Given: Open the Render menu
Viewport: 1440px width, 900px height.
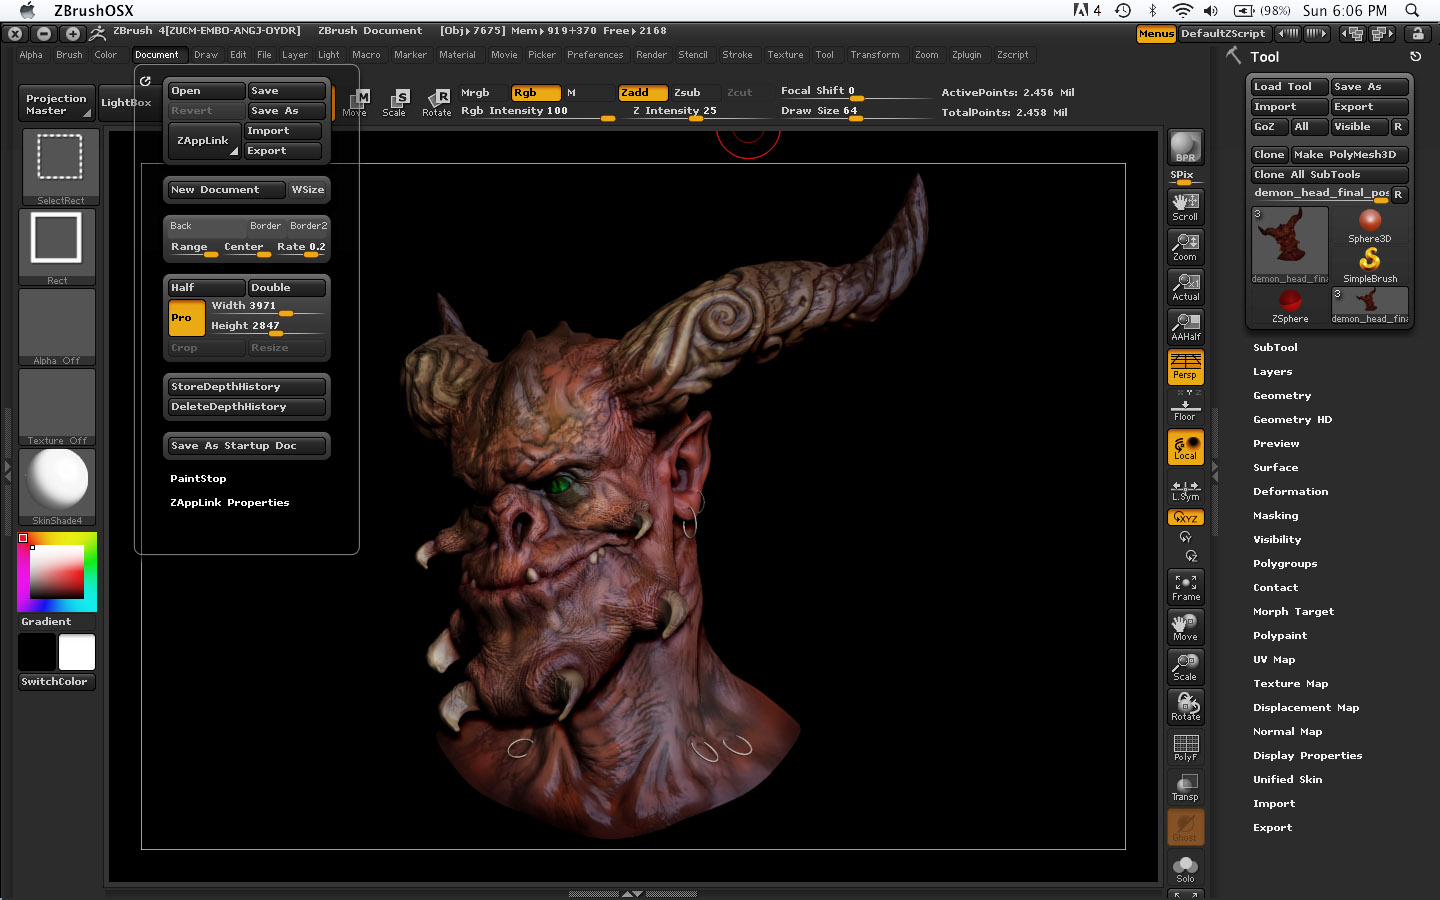Looking at the screenshot, I should (x=651, y=55).
